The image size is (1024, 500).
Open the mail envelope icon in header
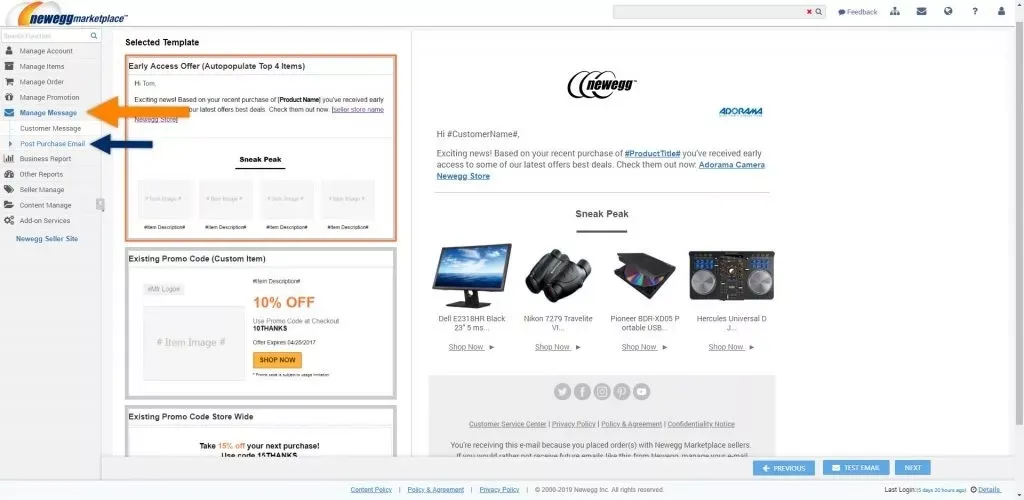coord(921,12)
